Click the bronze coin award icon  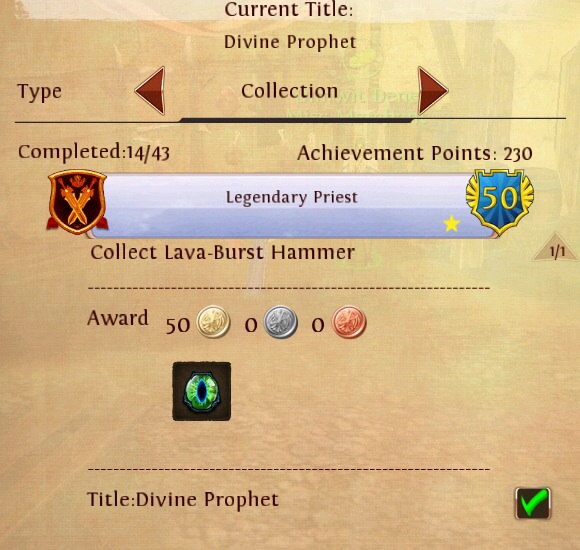tap(349, 322)
